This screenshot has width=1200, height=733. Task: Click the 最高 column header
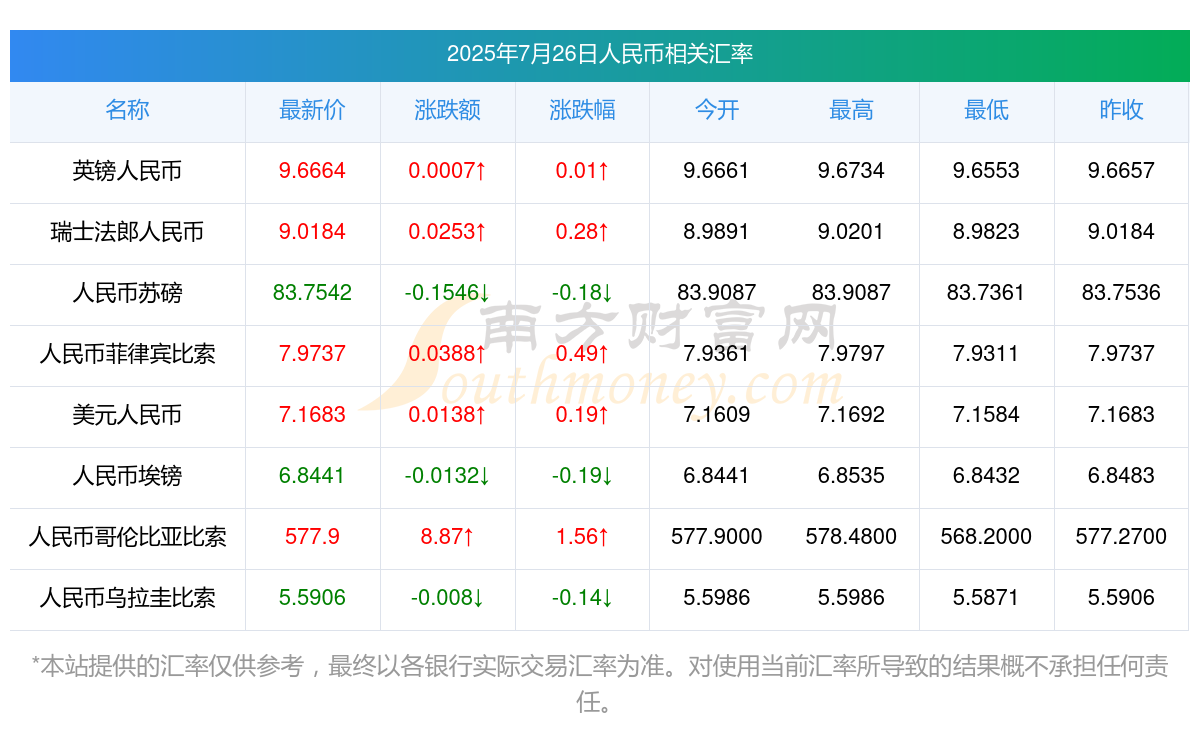pyautogui.click(x=852, y=110)
